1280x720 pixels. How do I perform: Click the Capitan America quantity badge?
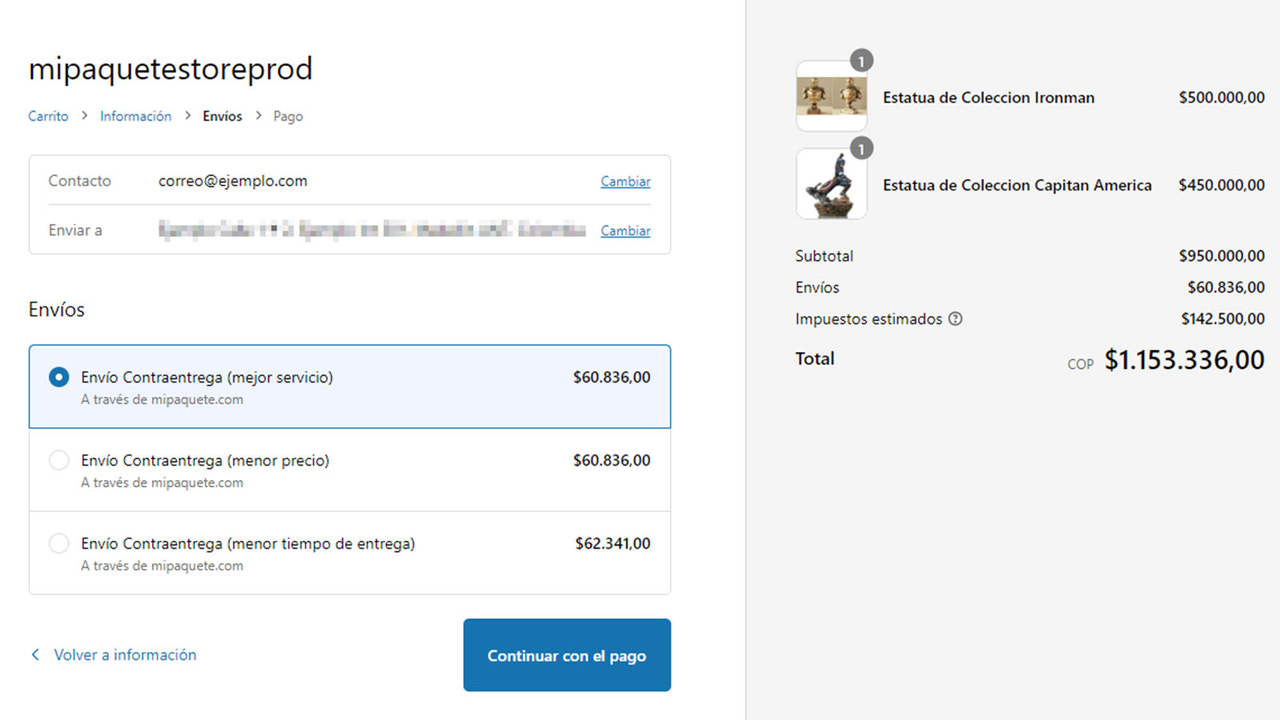coord(862,148)
